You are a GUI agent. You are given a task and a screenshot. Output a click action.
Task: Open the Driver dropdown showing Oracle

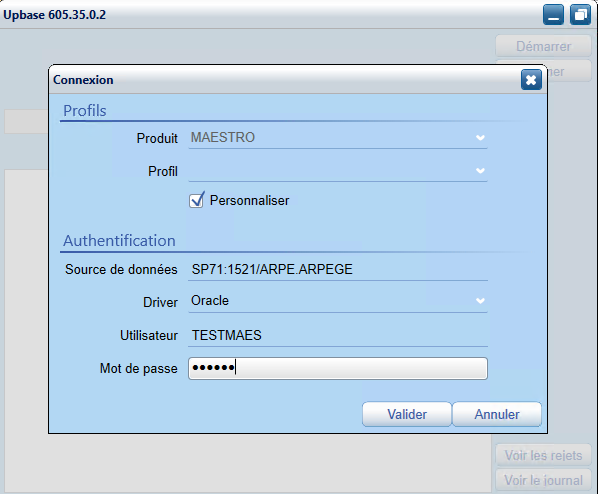[x=338, y=301]
